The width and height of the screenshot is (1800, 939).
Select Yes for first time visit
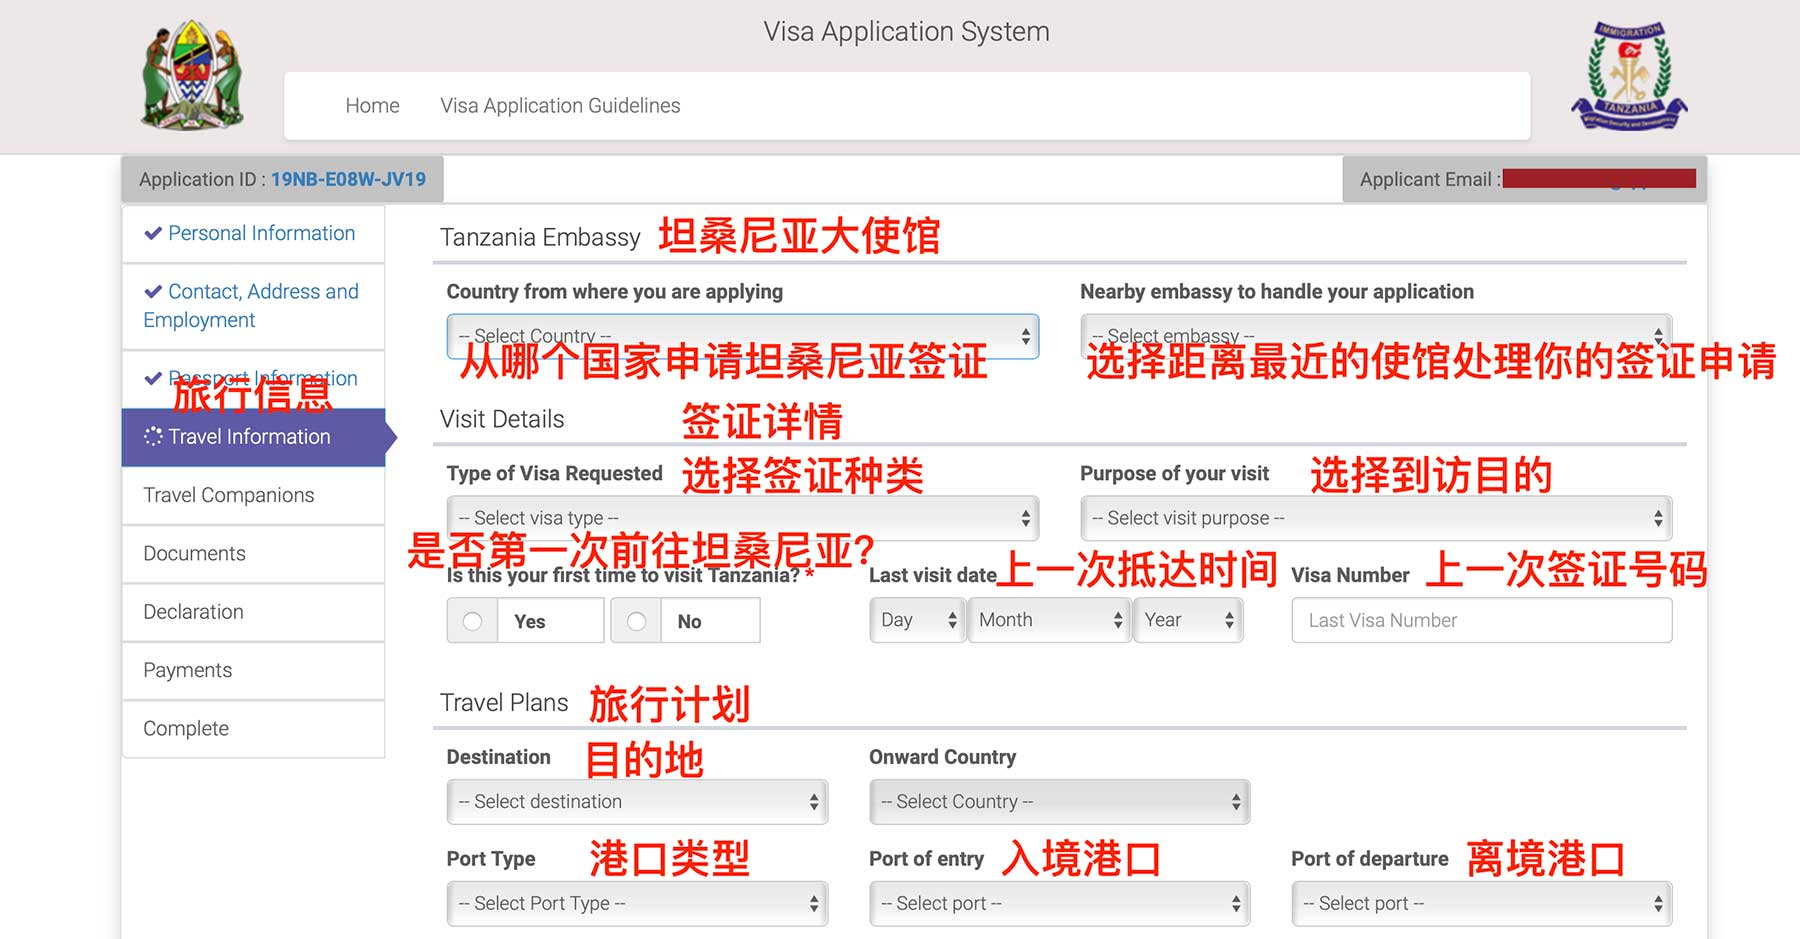pyautogui.click(x=473, y=621)
